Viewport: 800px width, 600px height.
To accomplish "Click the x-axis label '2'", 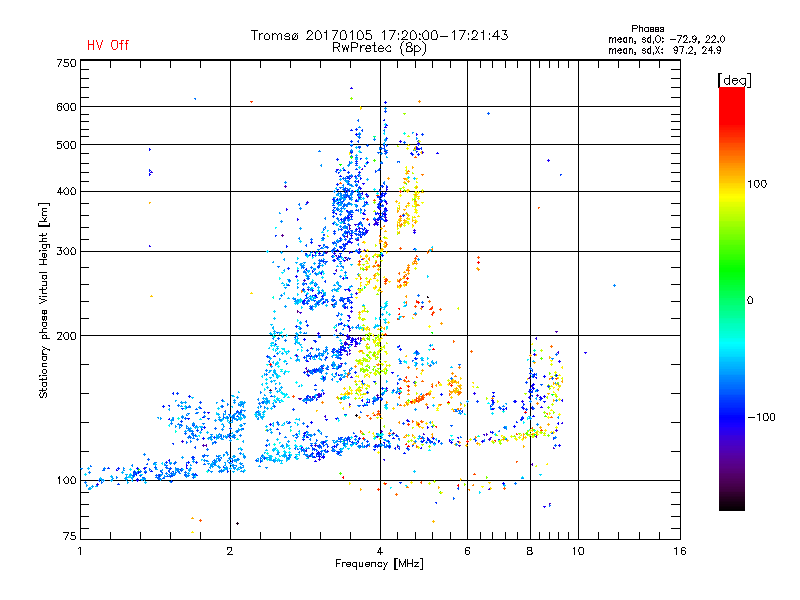I will pos(230,551).
